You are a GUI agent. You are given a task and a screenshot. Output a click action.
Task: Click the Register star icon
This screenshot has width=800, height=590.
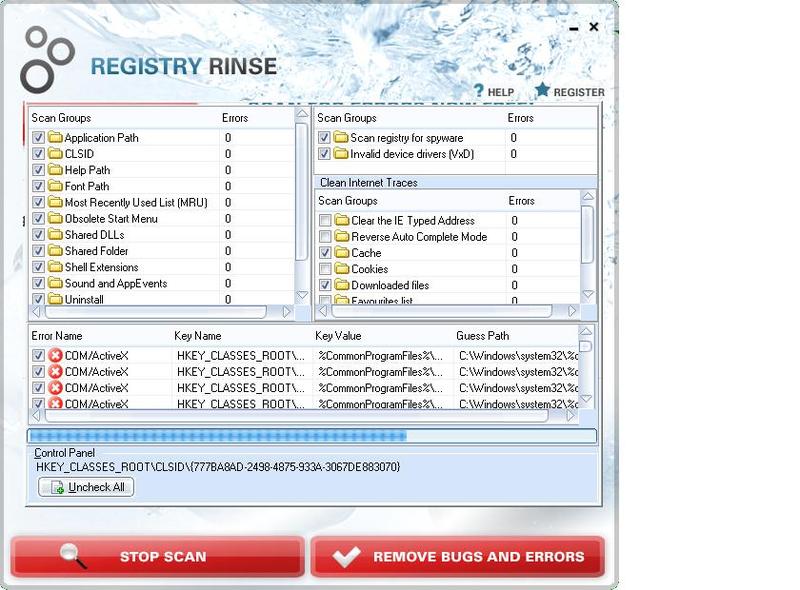[x=542, y=90]
